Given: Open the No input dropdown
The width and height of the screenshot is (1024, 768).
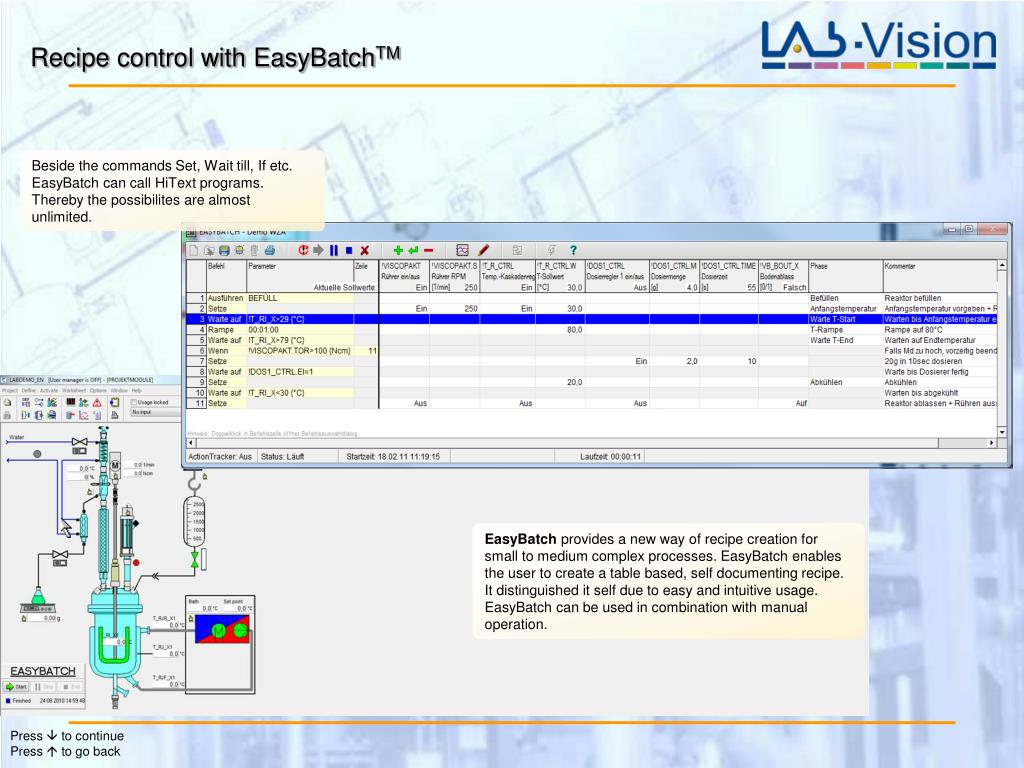Looking at the screenshot, I should pos(155,412).
